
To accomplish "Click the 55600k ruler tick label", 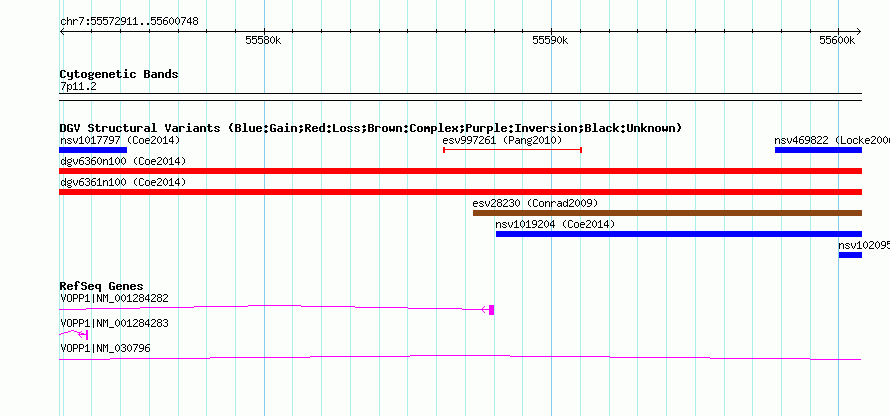I will (837, 40).
